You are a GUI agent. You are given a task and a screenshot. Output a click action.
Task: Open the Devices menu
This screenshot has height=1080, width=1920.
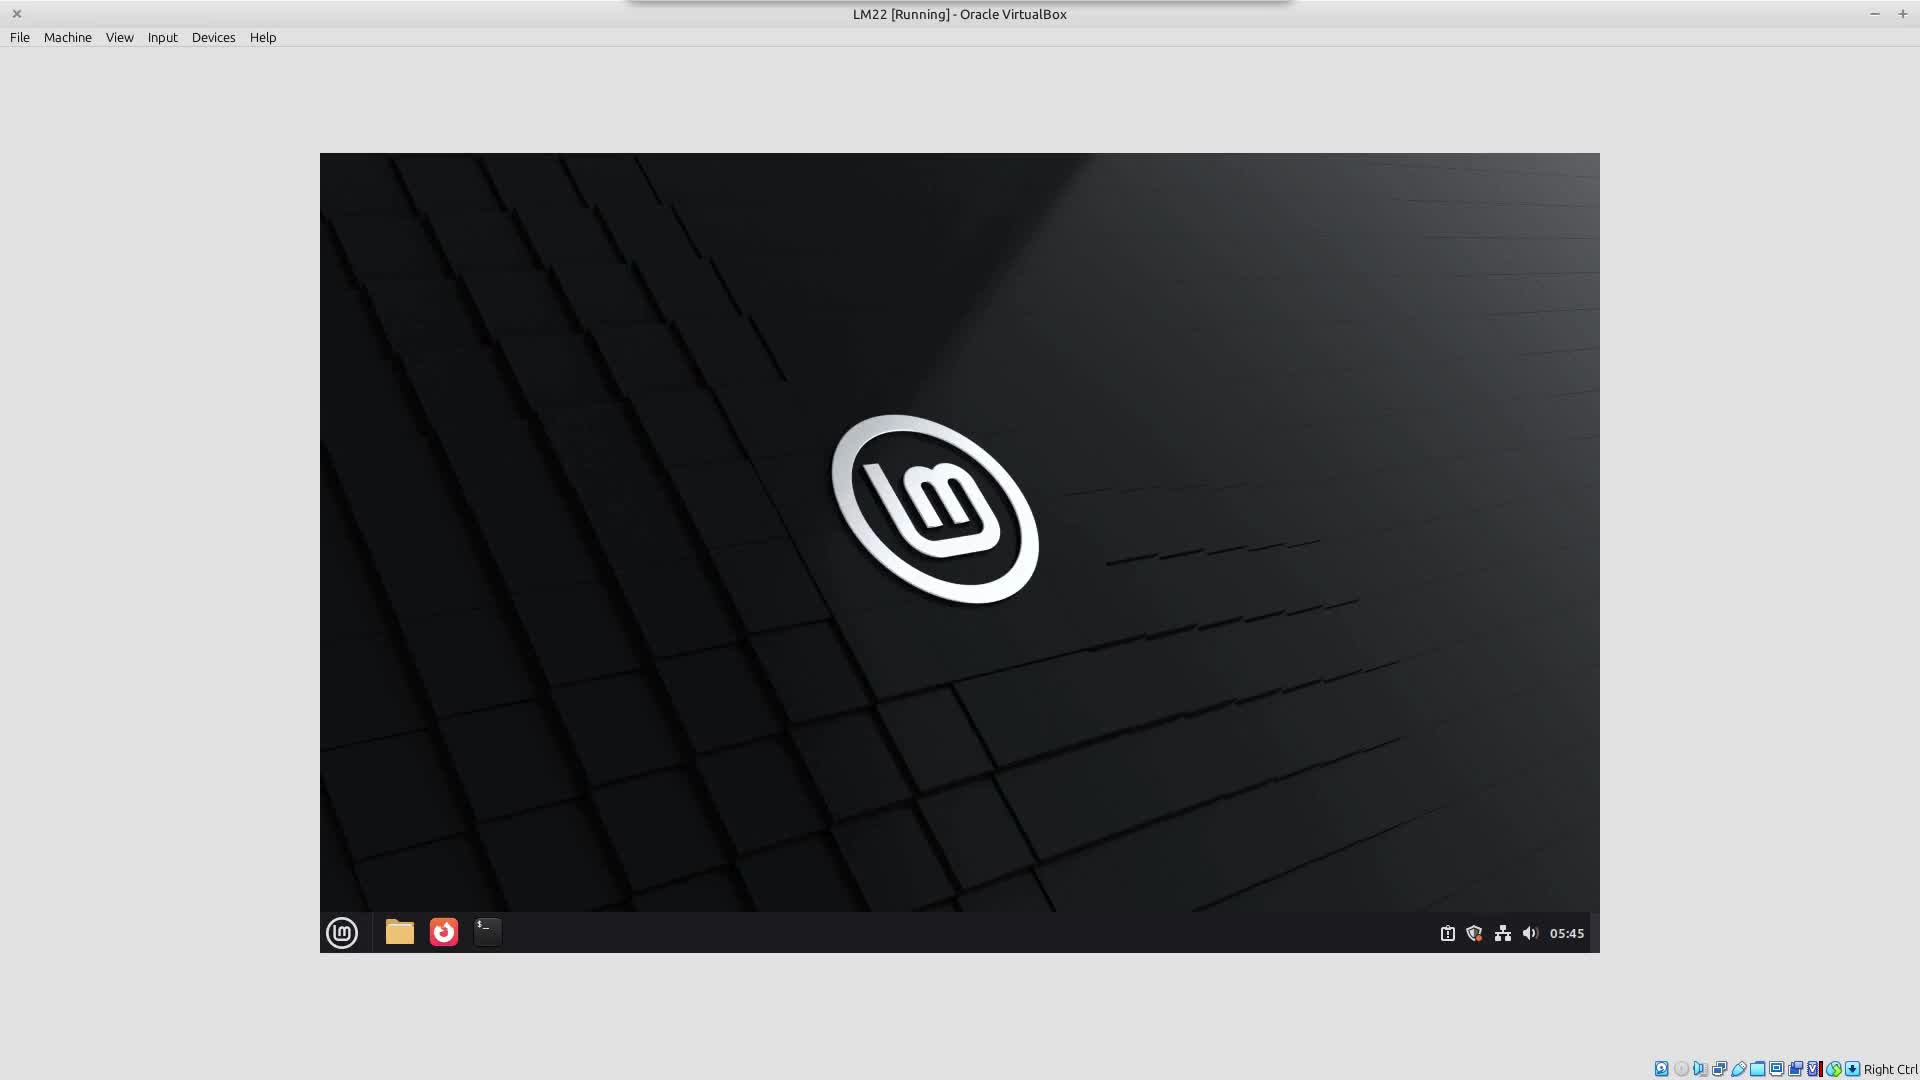click(213, 37)
